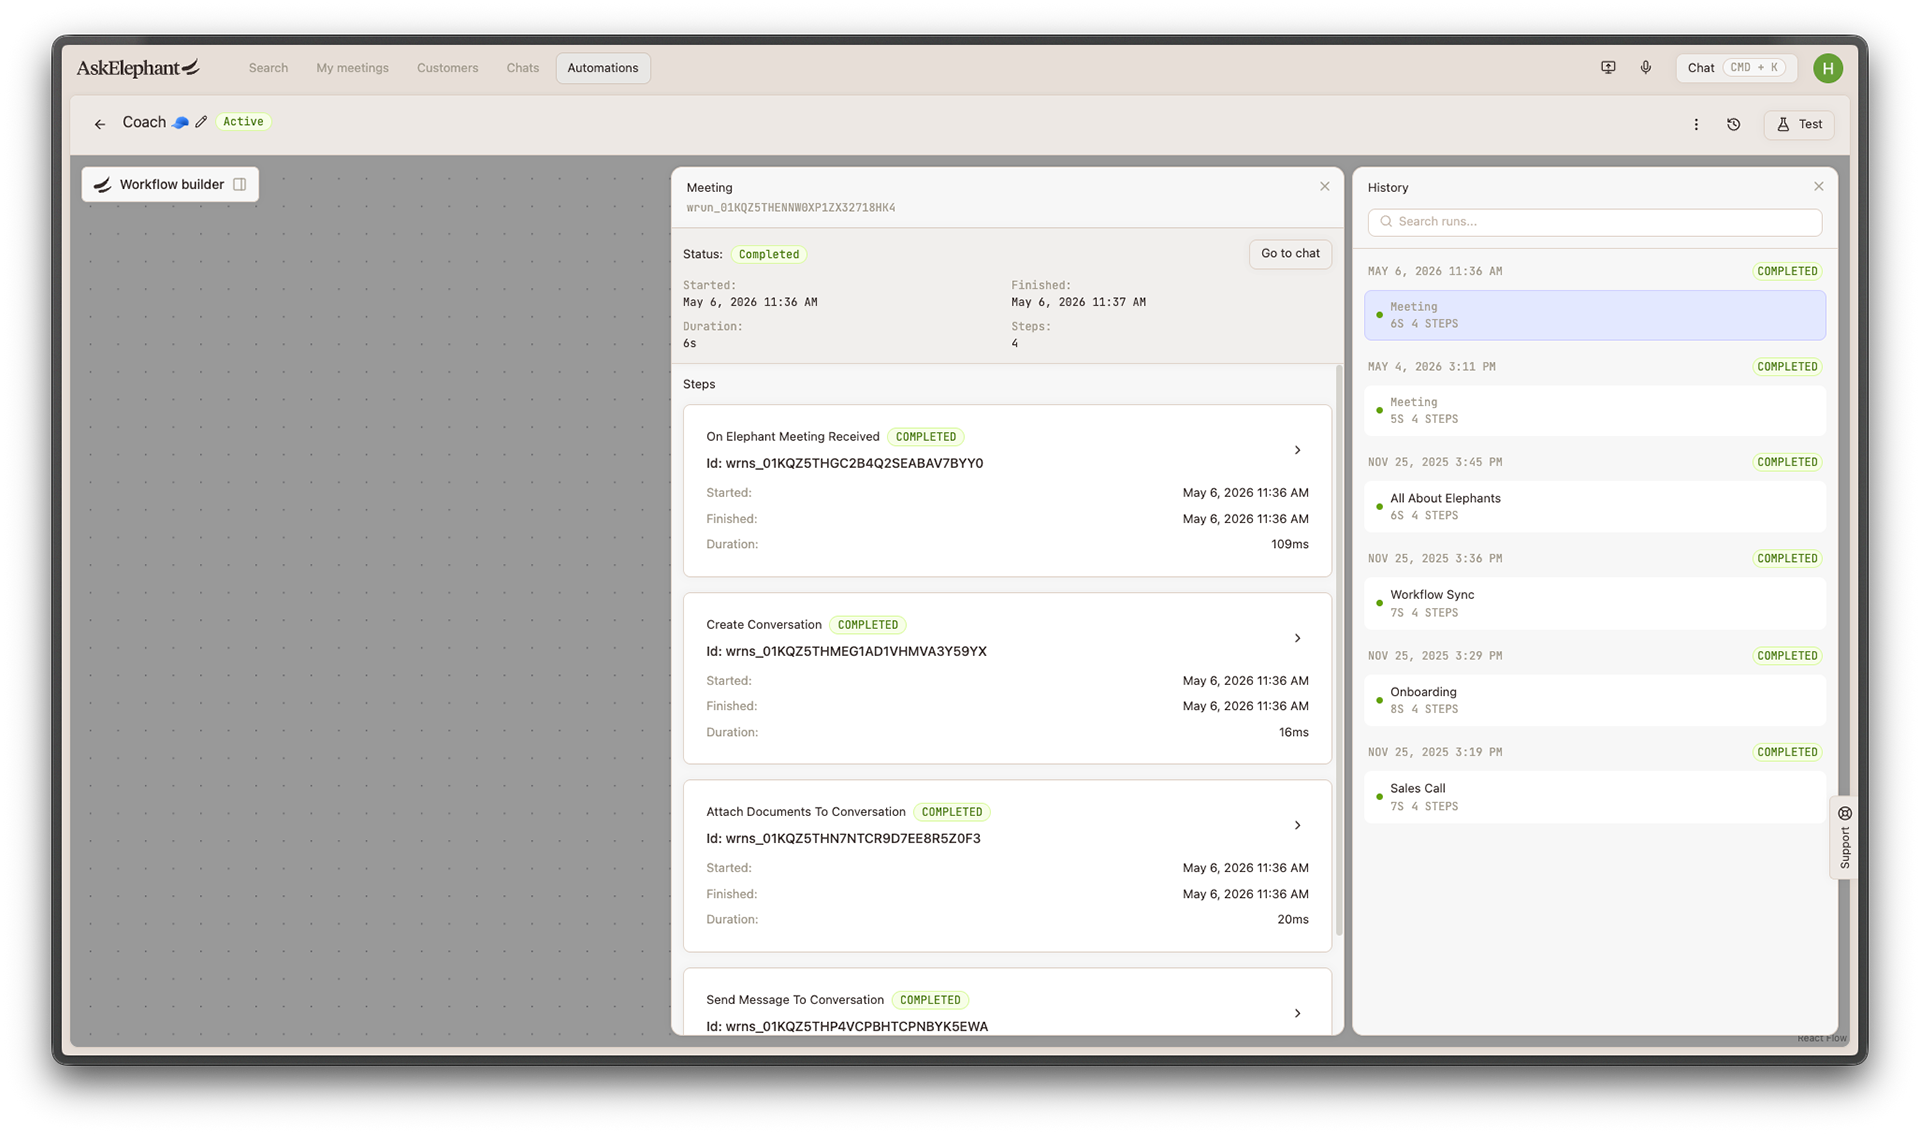
Task: Click step id wrns_01KQZ5THN7NTCR9D7EE8R5Z0F3
Action: click(843, 839)
